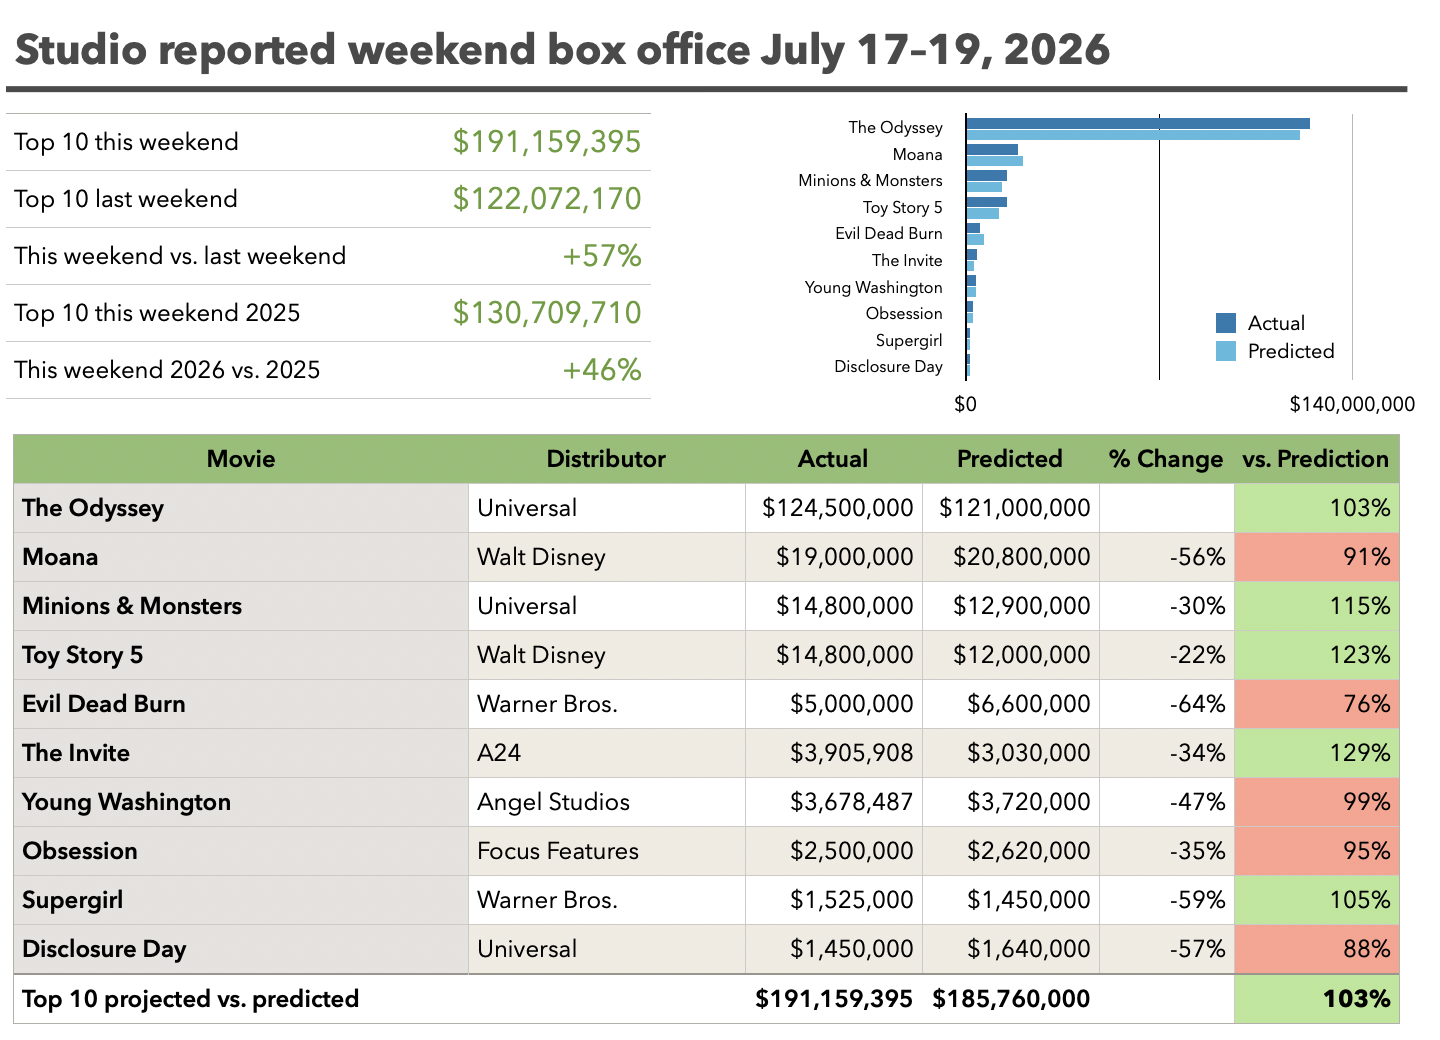This screenshot has height=1040, width=1440.
Task: Select the +57% weekend comparison value
Action: click(x=601, y=256)
